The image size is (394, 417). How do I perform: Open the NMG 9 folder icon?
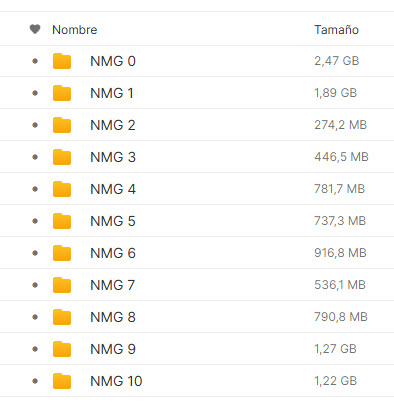click(62, 349)
